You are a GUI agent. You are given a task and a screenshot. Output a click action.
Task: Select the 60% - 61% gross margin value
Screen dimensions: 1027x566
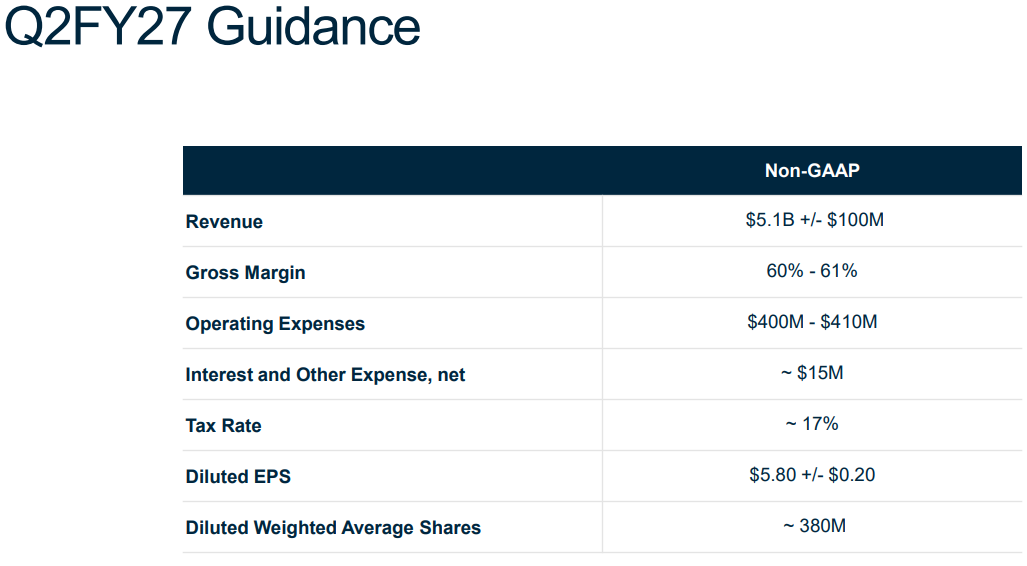pyautogui.click(x=812, y=271)
